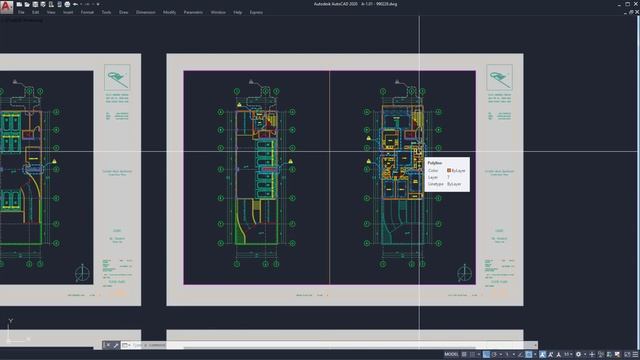Open the status bar Customization menu icon
The image size is (640, 360).
pos(635,355)
